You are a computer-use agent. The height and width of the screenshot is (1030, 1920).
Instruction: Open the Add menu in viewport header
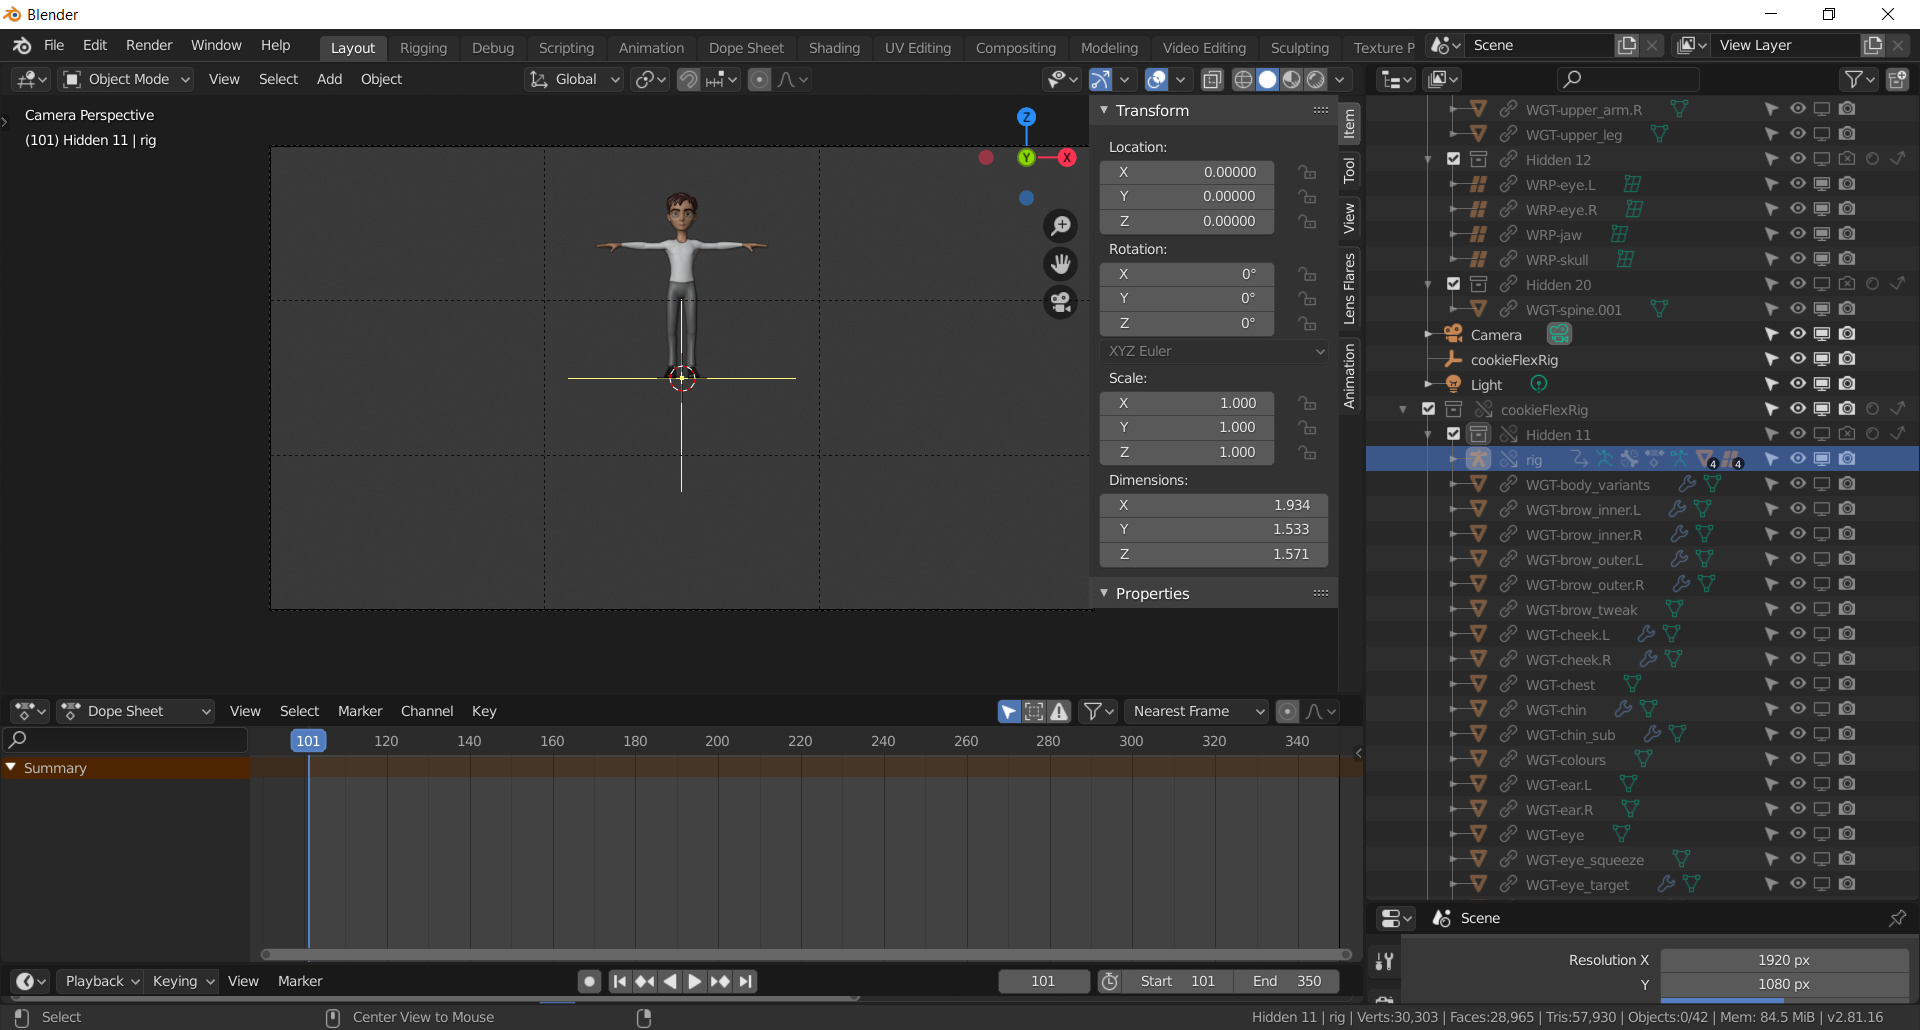(329, 79)
